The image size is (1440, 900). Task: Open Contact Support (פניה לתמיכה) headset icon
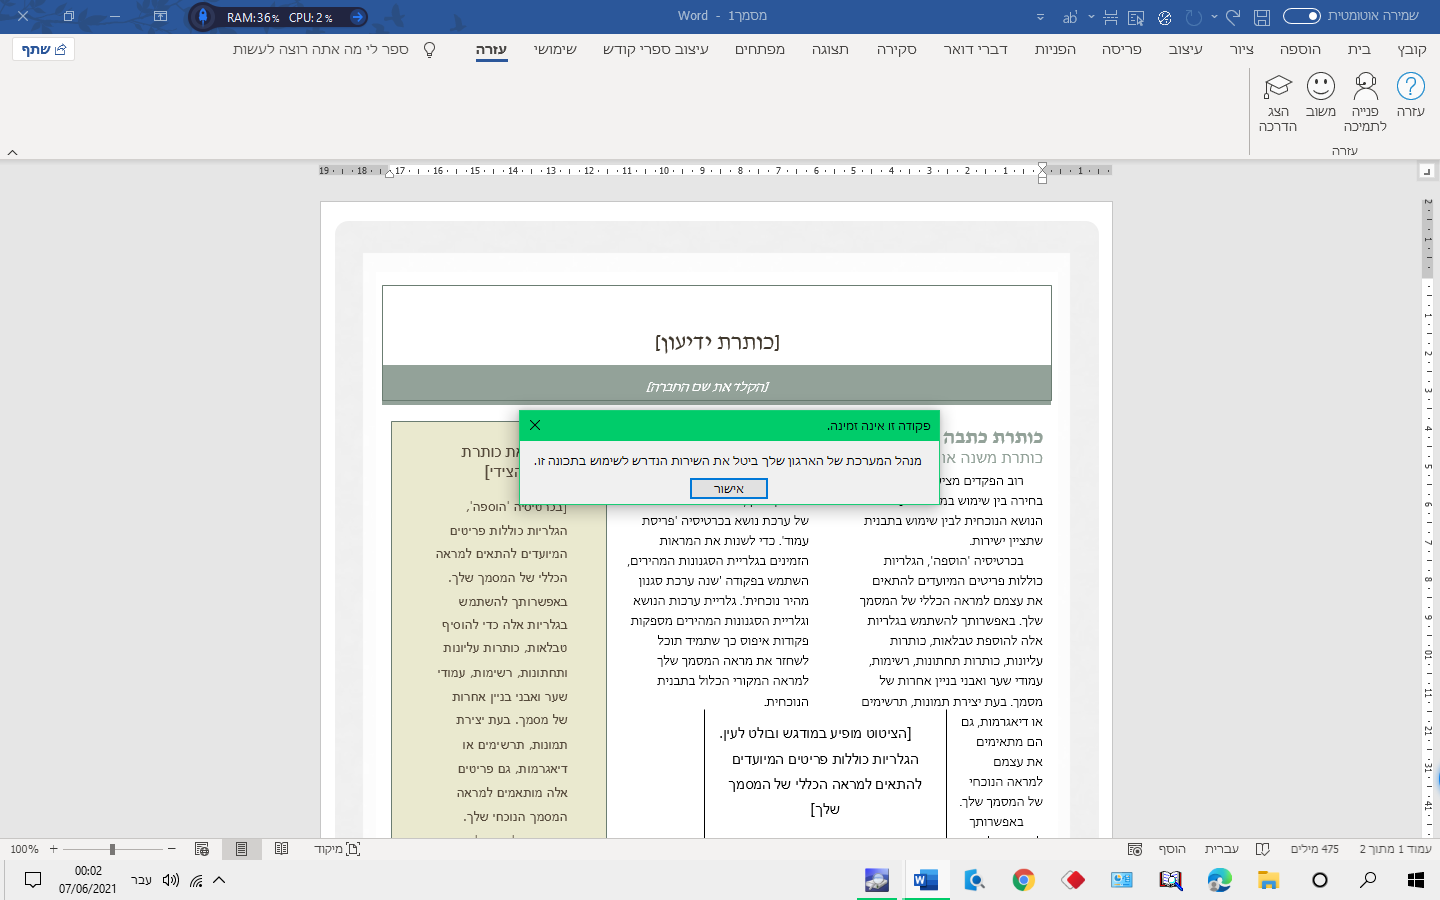pyautogui.click(x=1365, y=87)
